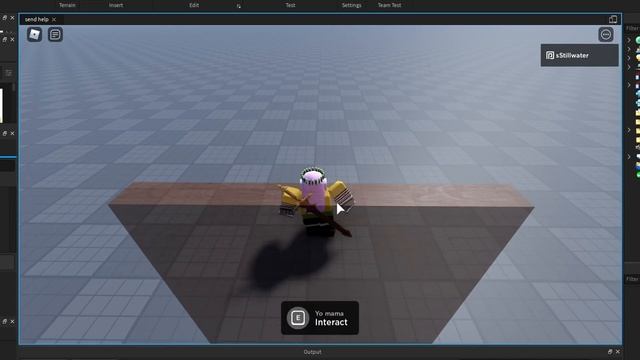Screen dimensions: 640x360
Task: Click the player character in viewport
Action: (x=315, y=202)
